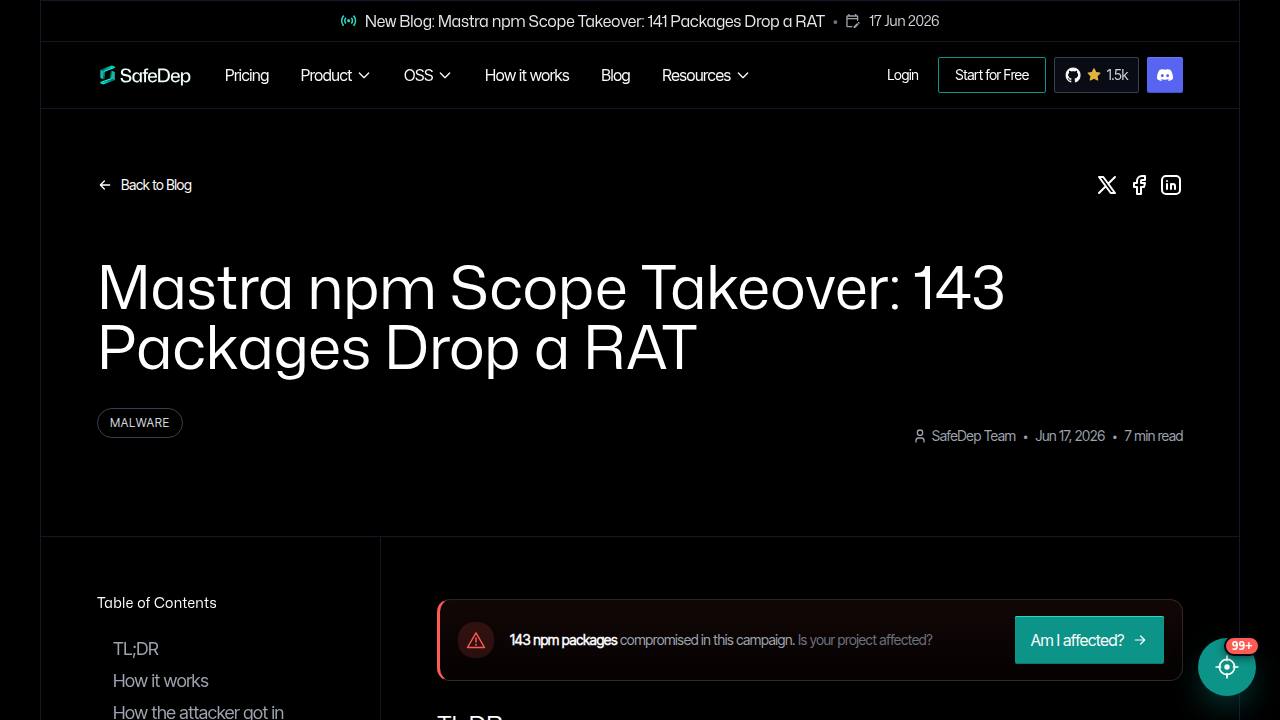Click the floating scanner widget icon
Viewport: 1280px width, 720px height.
1227,667
